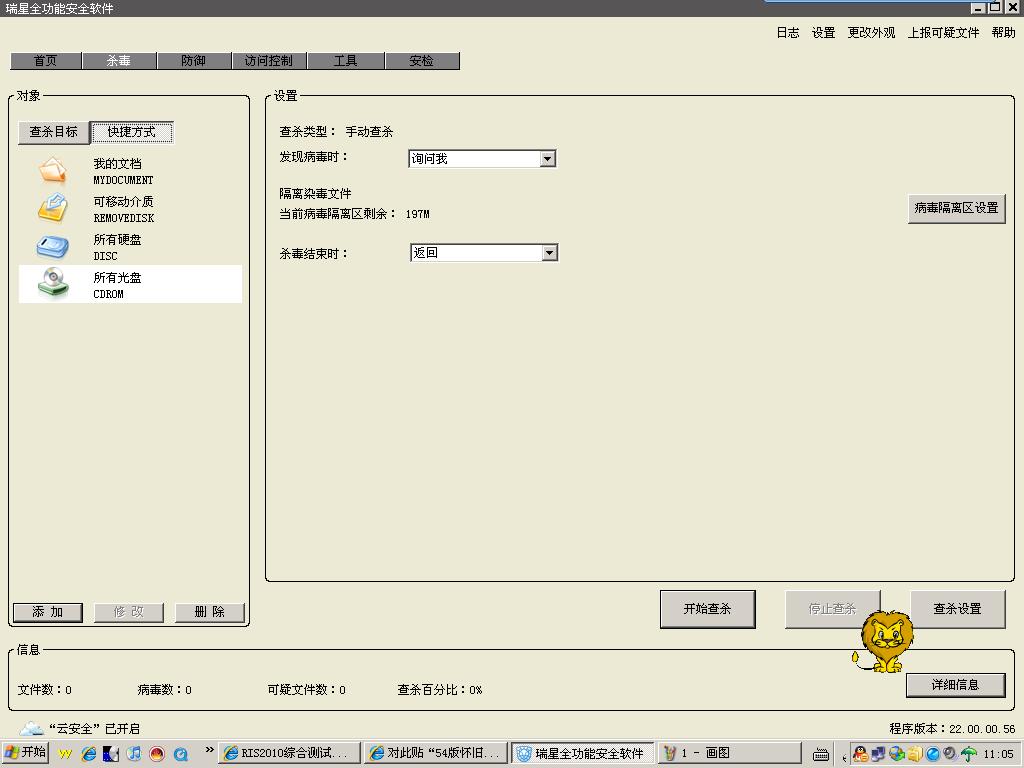Click the 病毒隔离区设置 button

point(956,208)
